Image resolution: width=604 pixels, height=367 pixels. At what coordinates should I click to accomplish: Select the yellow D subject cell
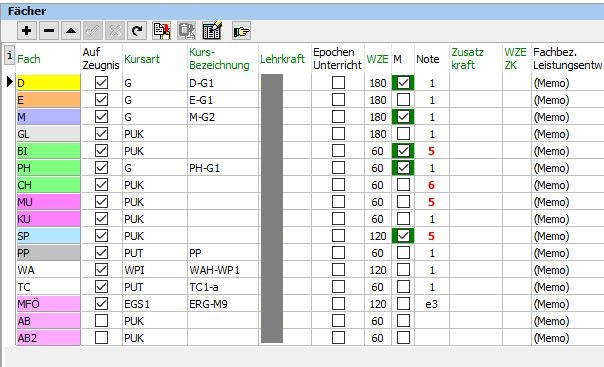click(49, 83)
